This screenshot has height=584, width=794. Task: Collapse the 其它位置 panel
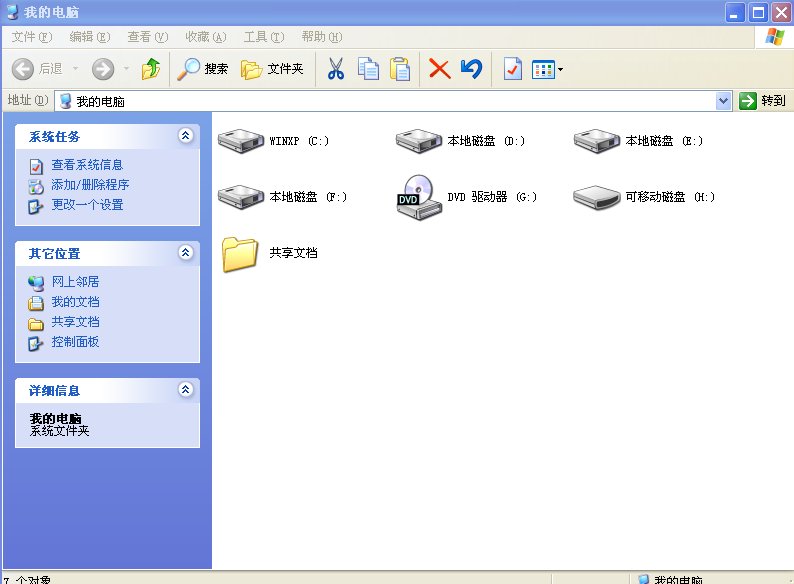[x=185, y=252]
